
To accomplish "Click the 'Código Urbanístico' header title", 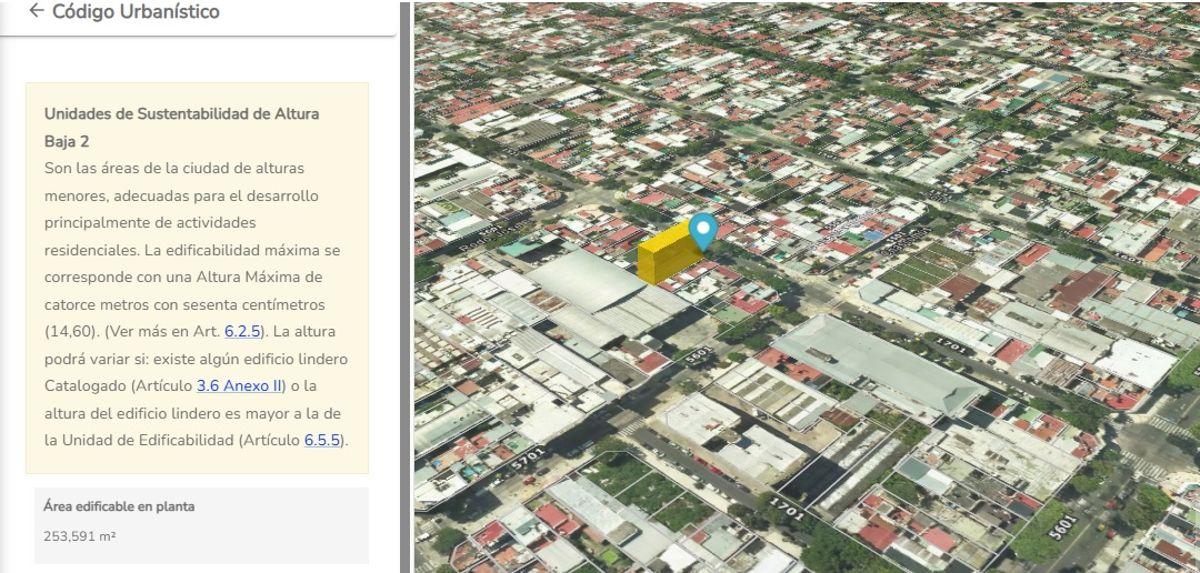I will [135, 11].
